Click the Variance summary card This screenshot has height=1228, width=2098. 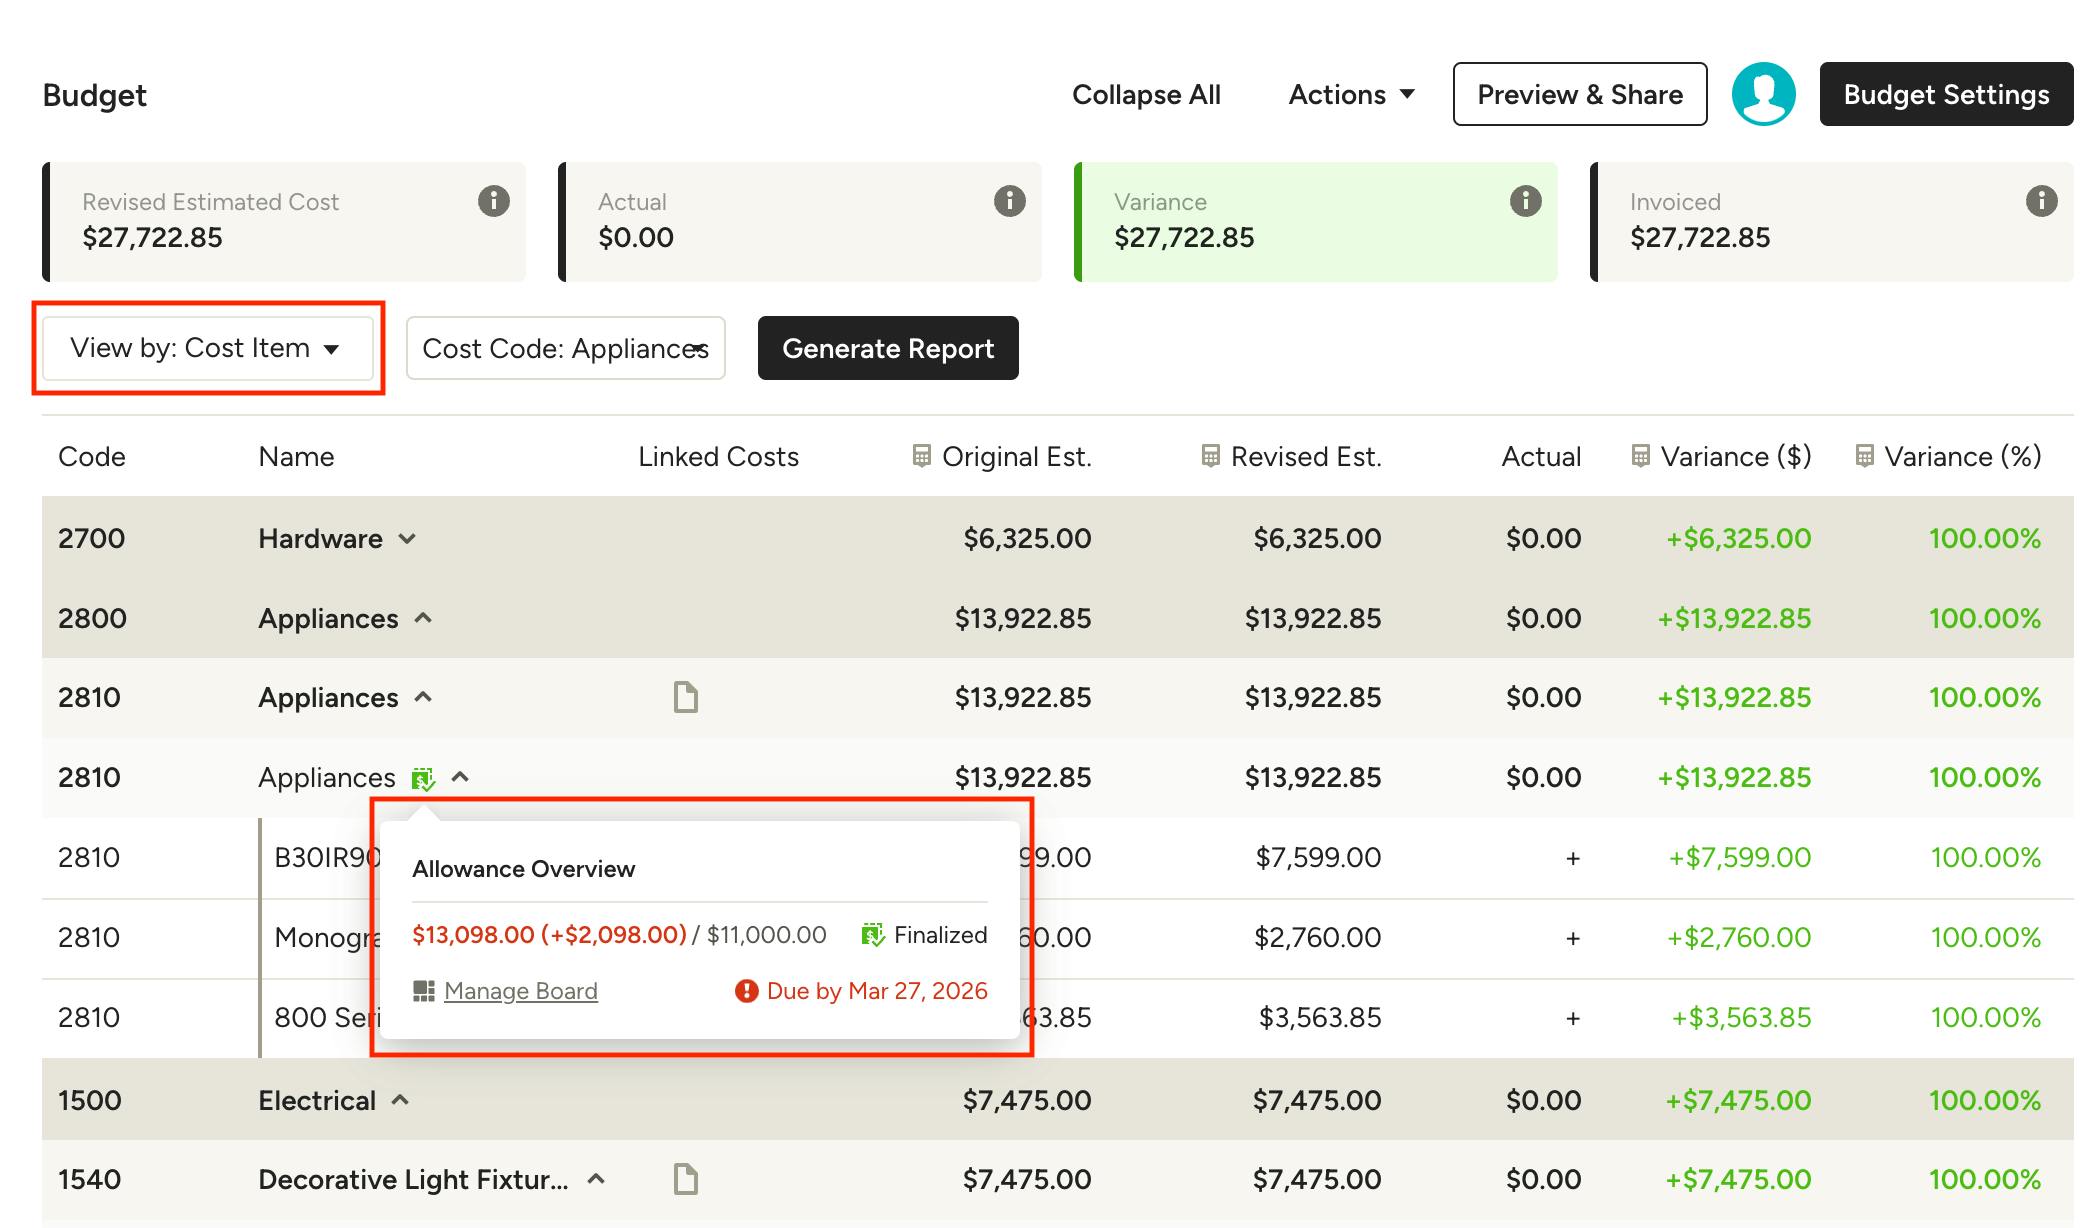coord(1316,222)
